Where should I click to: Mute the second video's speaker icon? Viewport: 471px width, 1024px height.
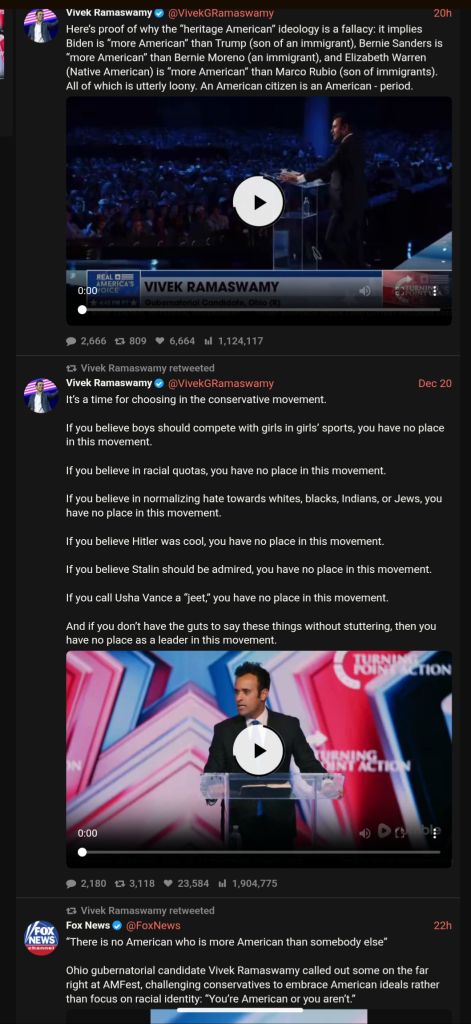[x=365, y=833]
